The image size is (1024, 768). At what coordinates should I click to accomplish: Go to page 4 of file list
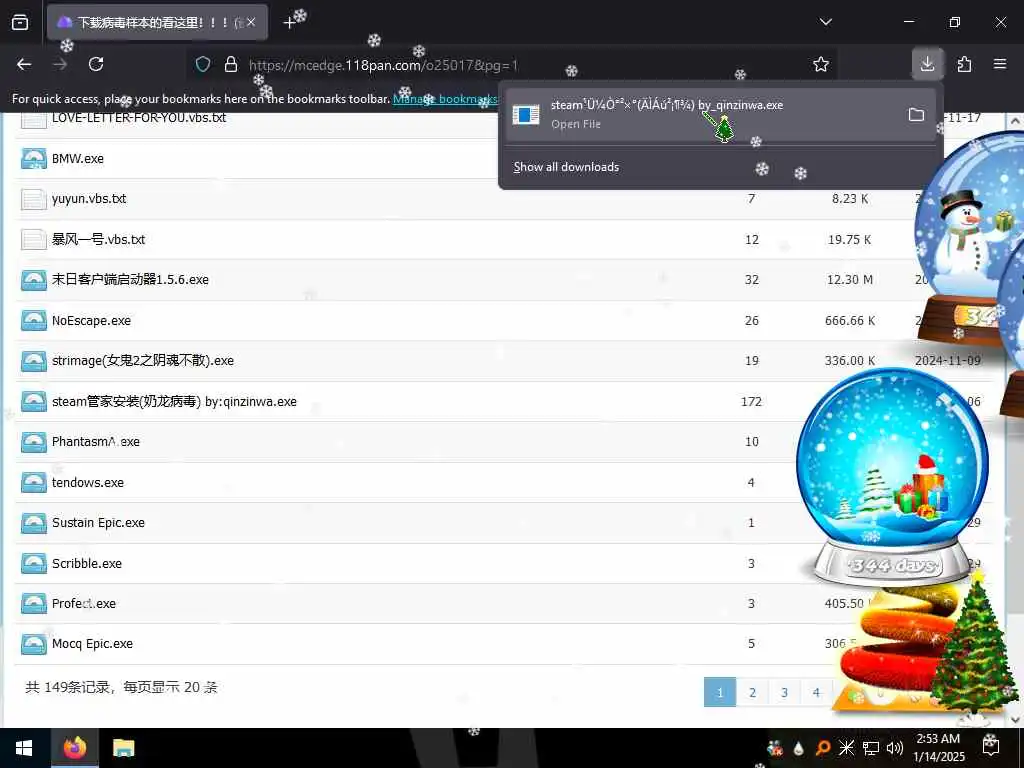tap(816, 692)
